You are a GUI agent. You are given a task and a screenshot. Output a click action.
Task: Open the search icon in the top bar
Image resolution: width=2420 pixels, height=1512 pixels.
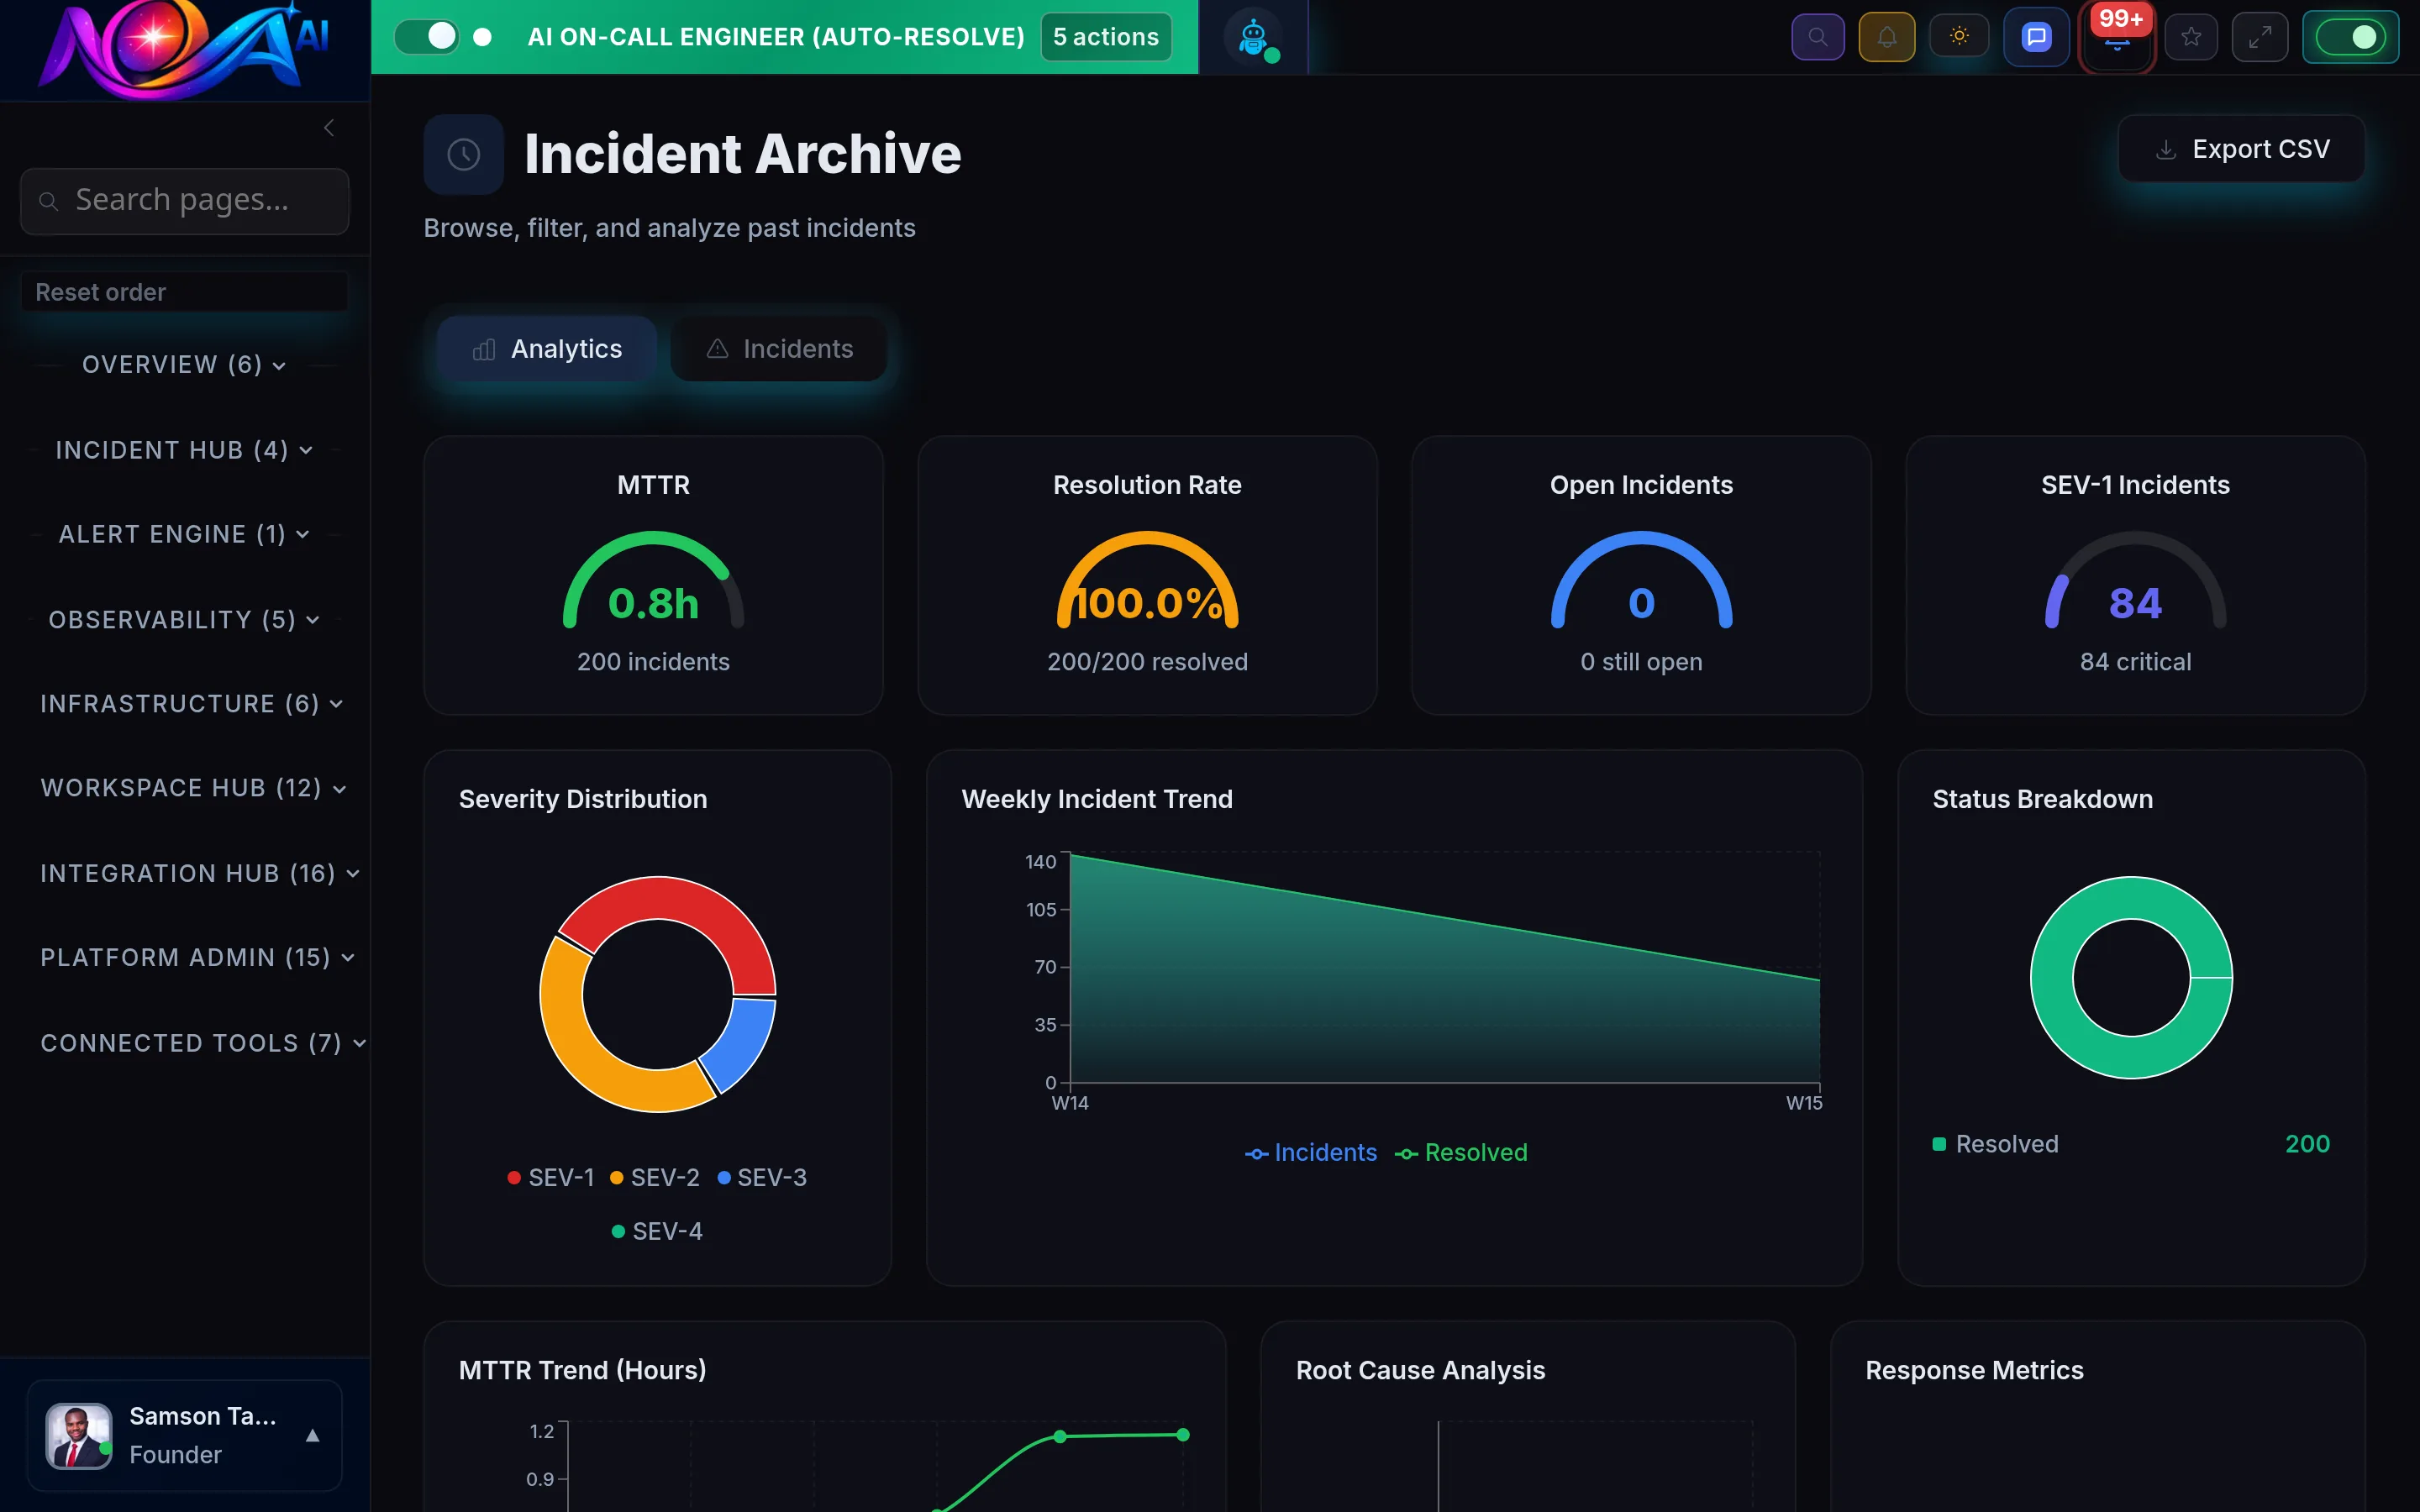1818,36
